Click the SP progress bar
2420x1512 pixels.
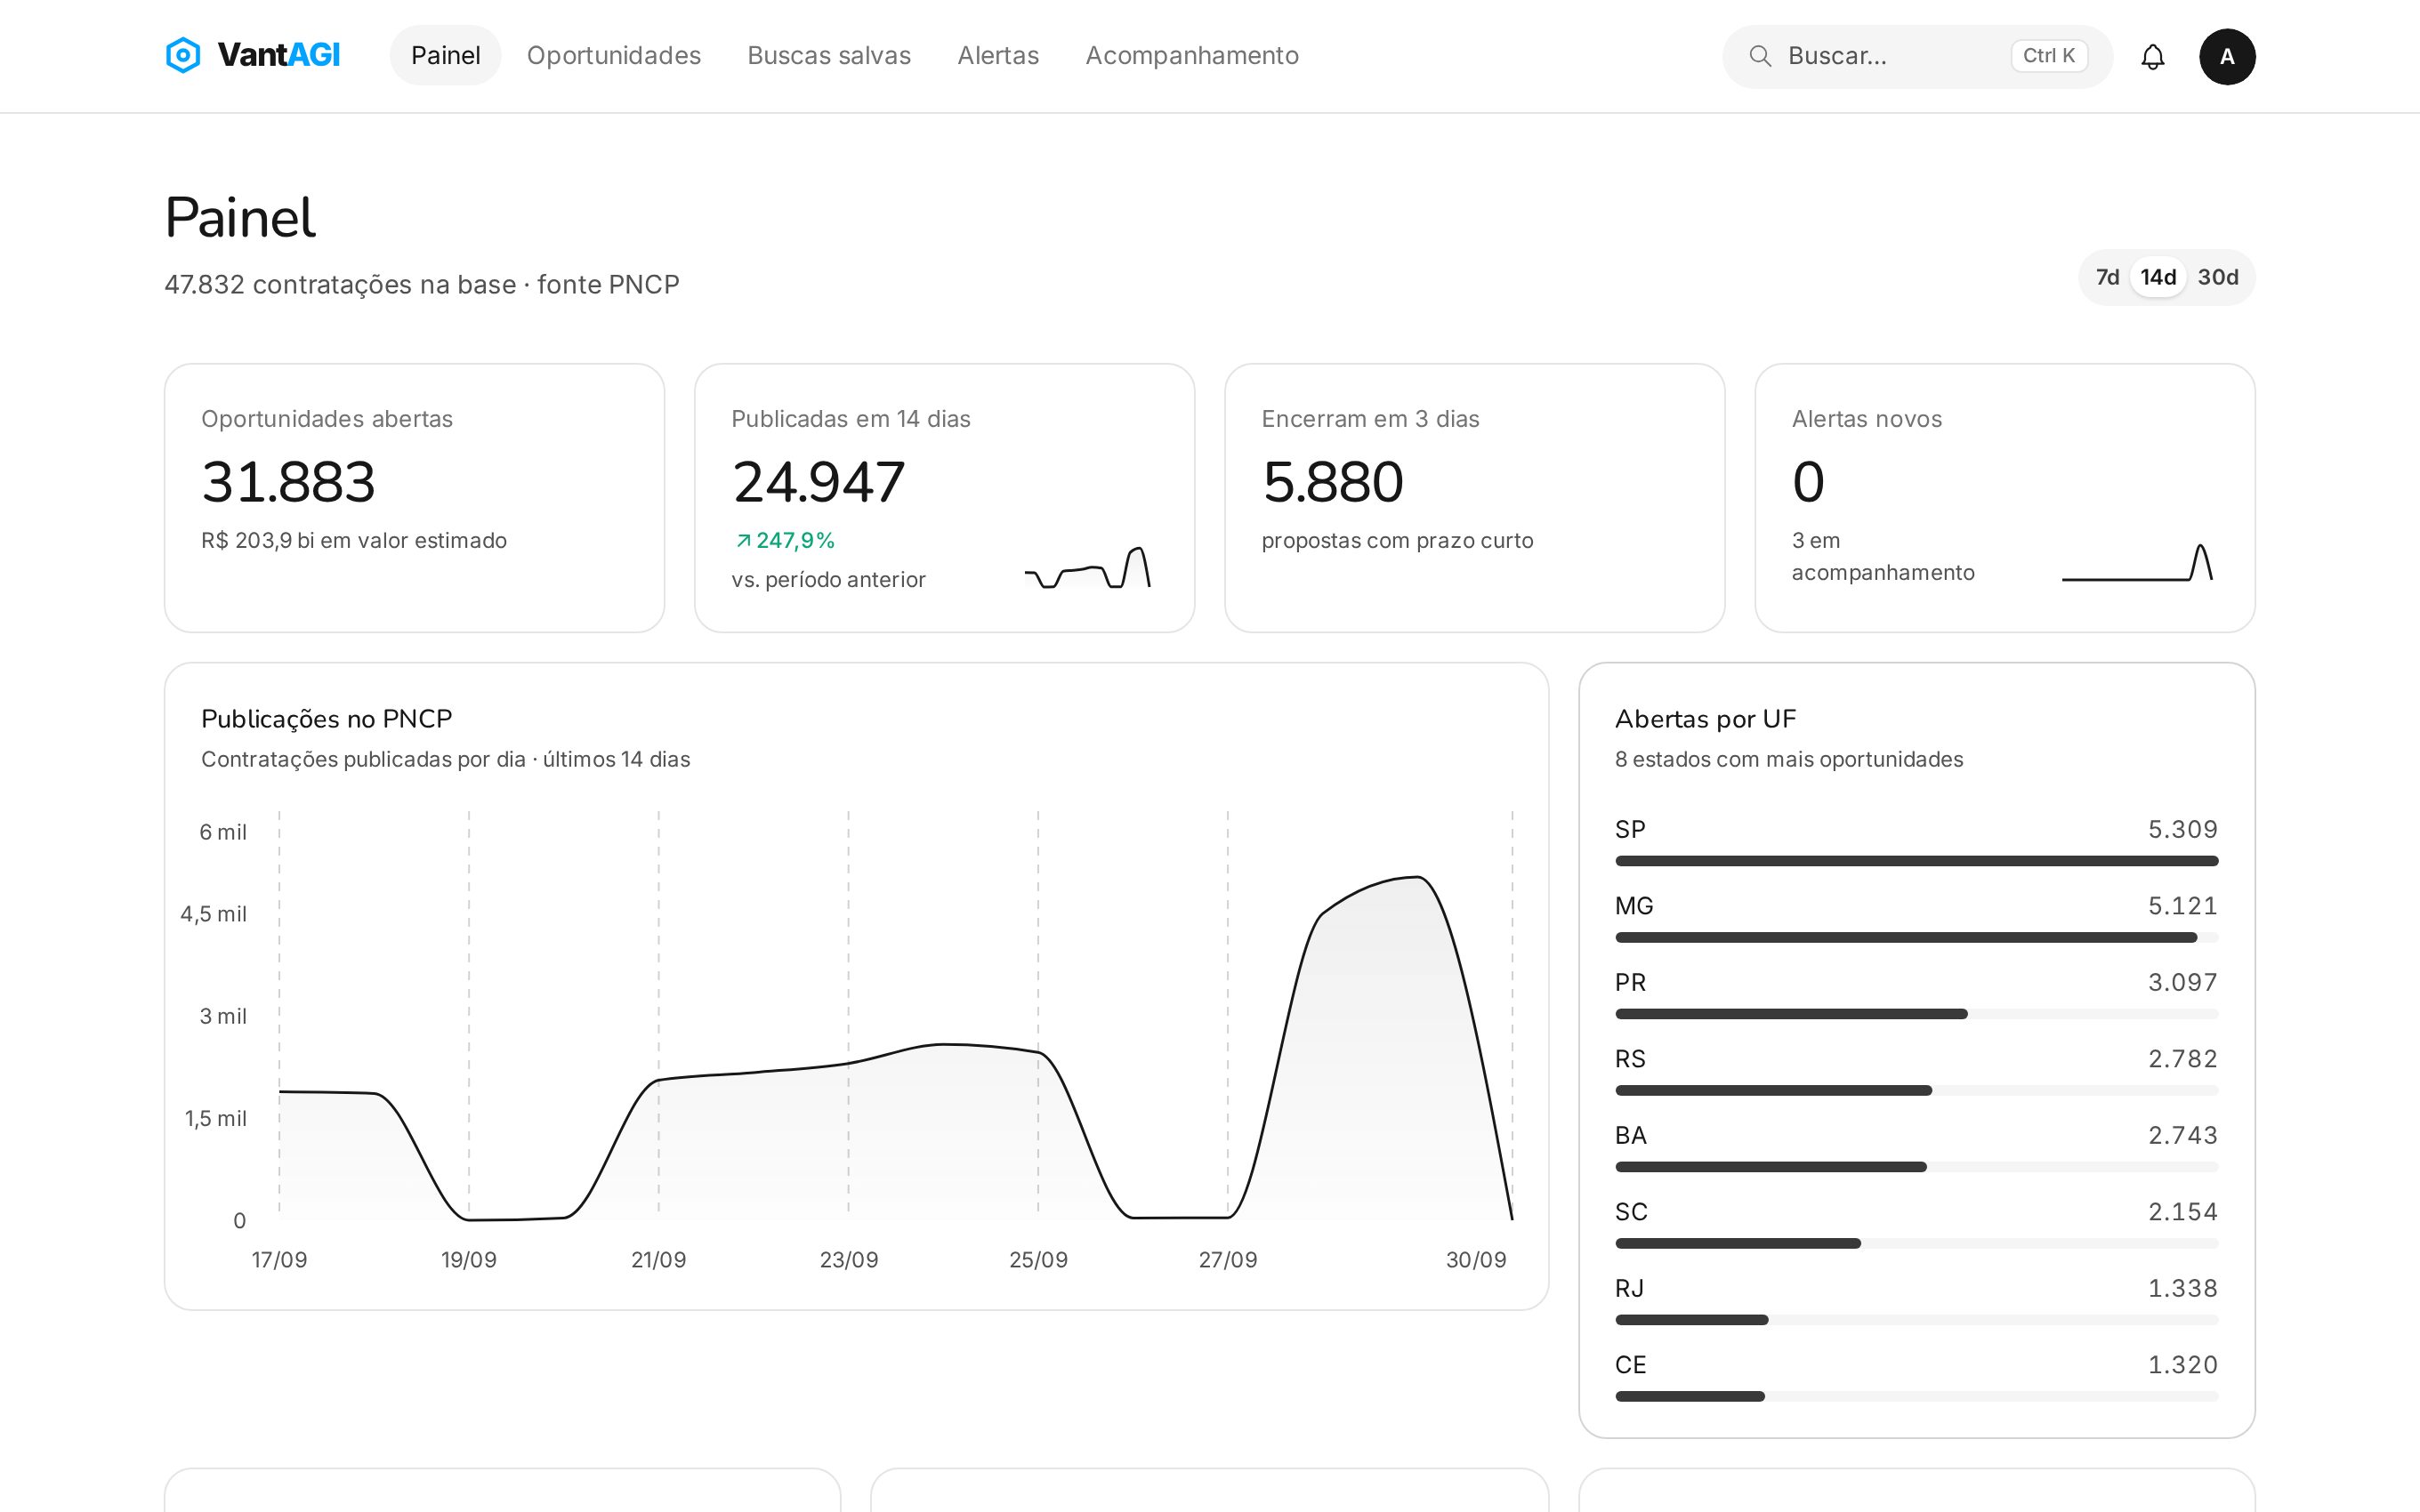1916,861
